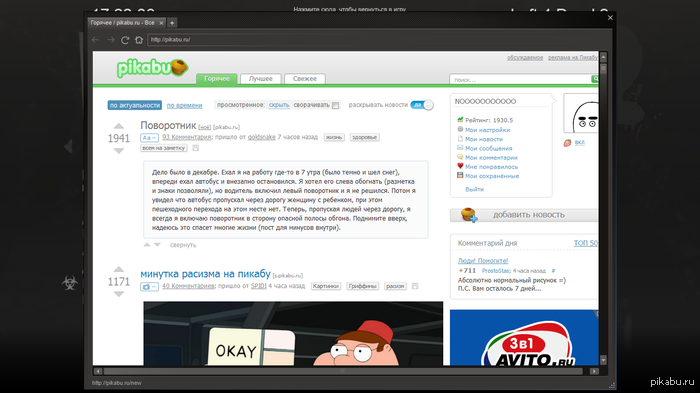This screenshot has width=700, height=393.
Task: Click the 'скрыть' link for viewed posts
Action: 279,105
